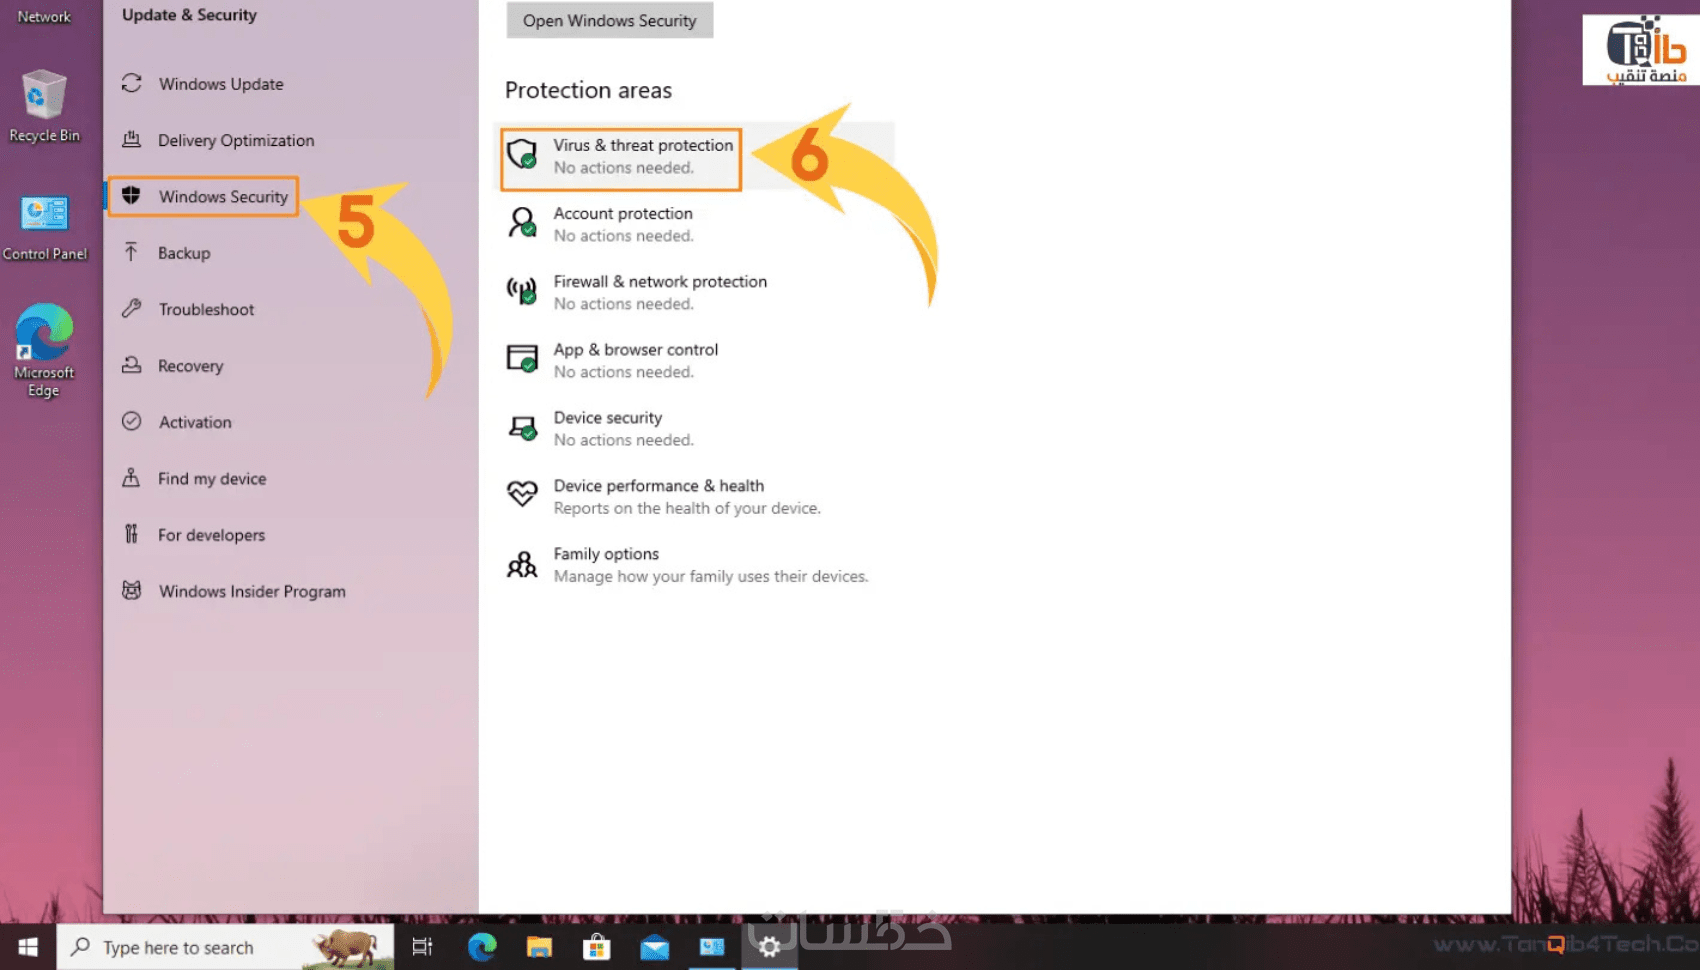
Task: Click the Settings gear on the taskbar
Action: (x=769, y=946)
